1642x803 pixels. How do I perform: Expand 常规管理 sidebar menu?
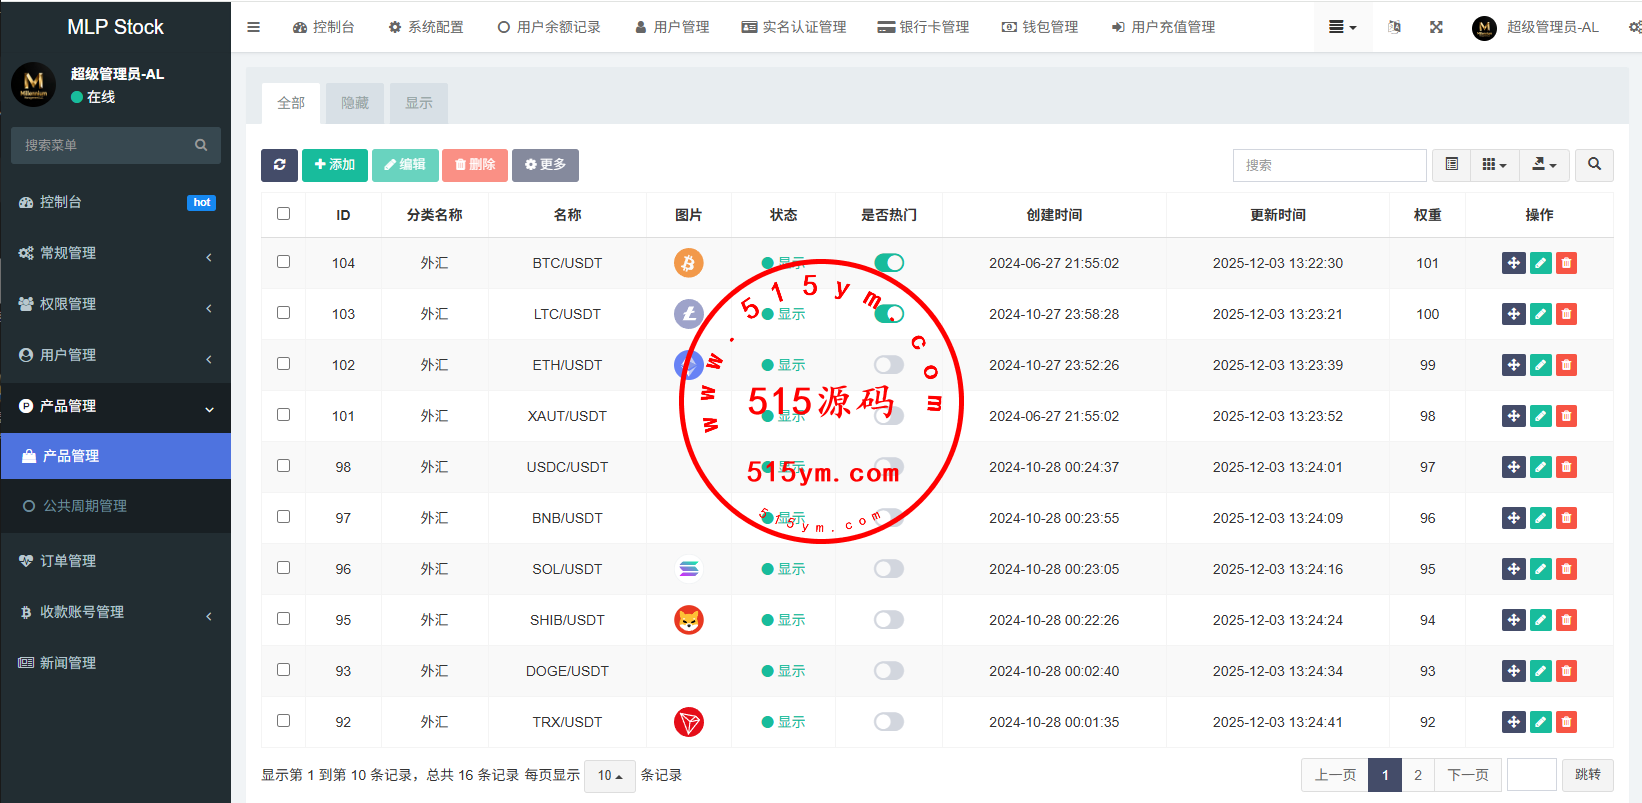115,254
